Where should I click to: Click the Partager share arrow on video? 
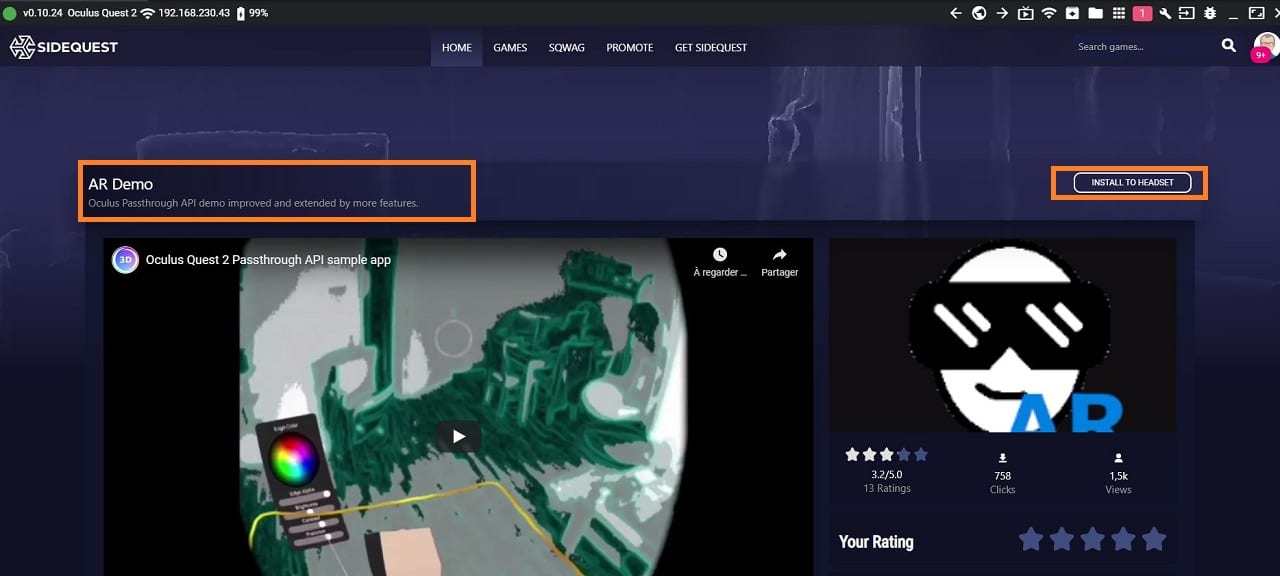pos(780,255)
